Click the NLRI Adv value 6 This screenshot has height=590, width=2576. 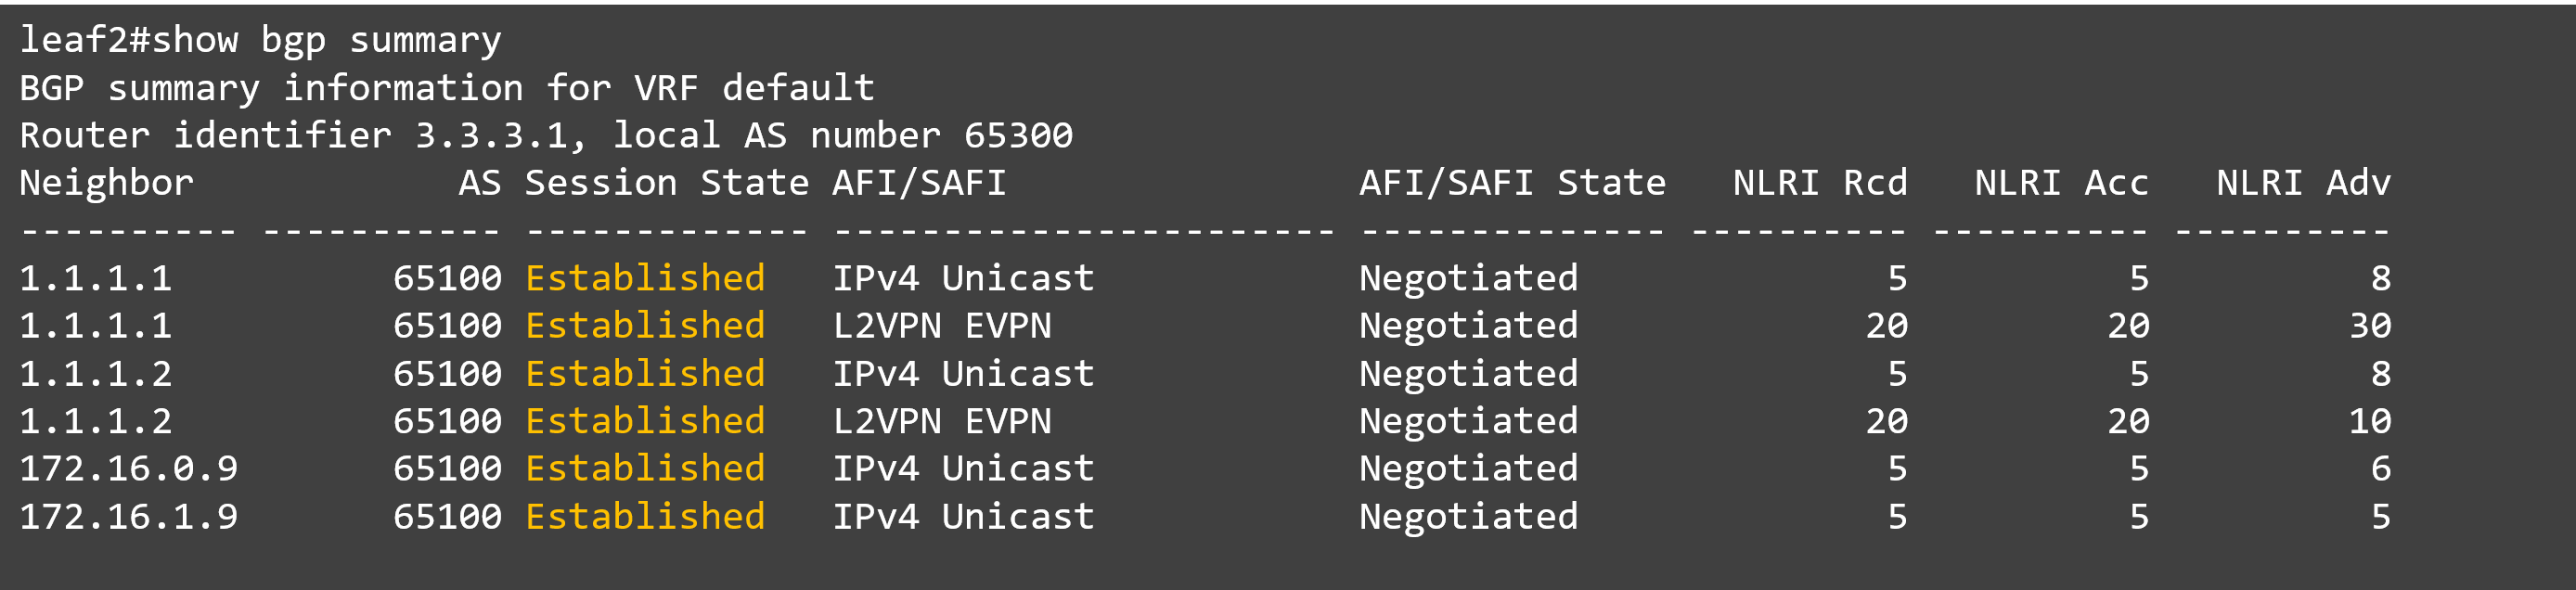(x=2380, y=469)
